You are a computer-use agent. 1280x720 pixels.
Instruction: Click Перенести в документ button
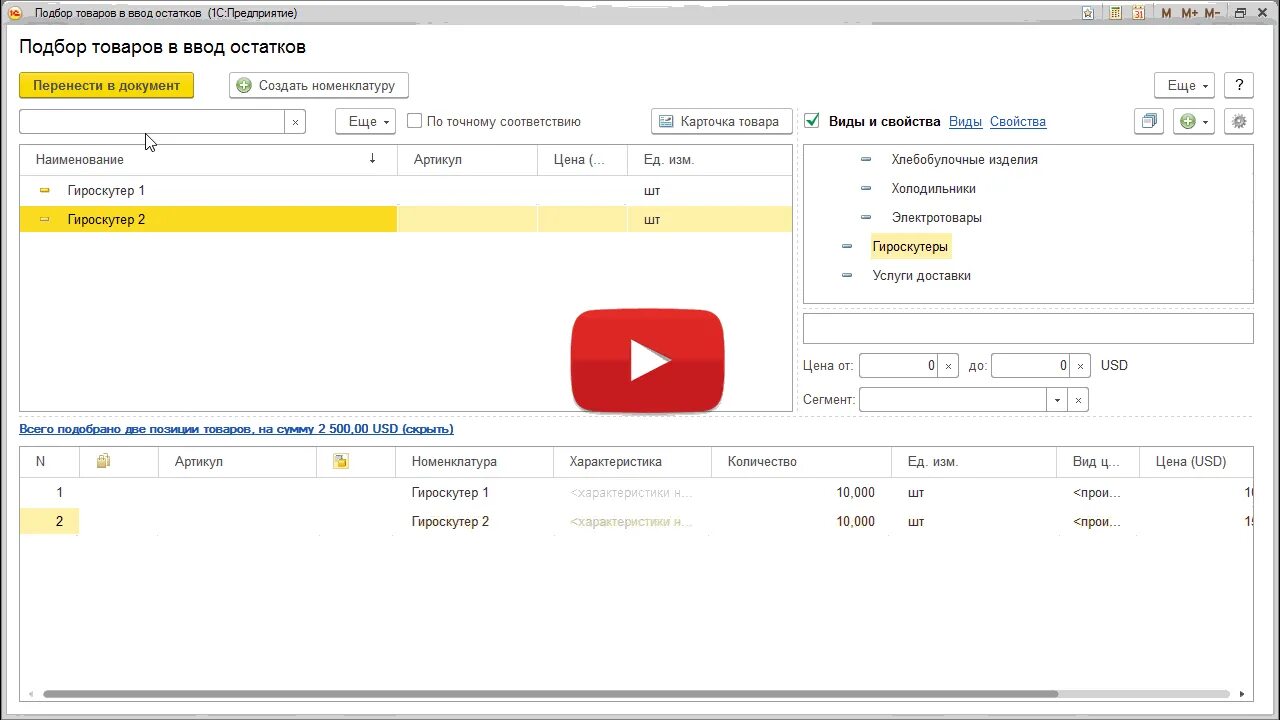coord(106,85)
